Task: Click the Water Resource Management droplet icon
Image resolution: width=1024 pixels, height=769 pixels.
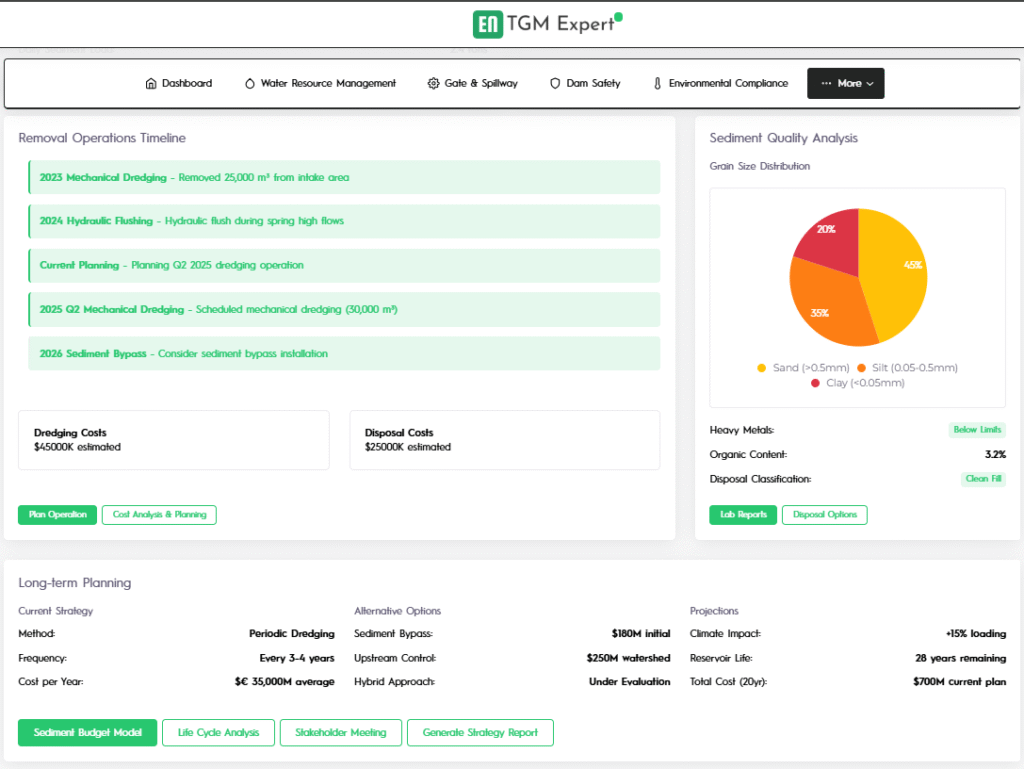Action: coord(250,84)
